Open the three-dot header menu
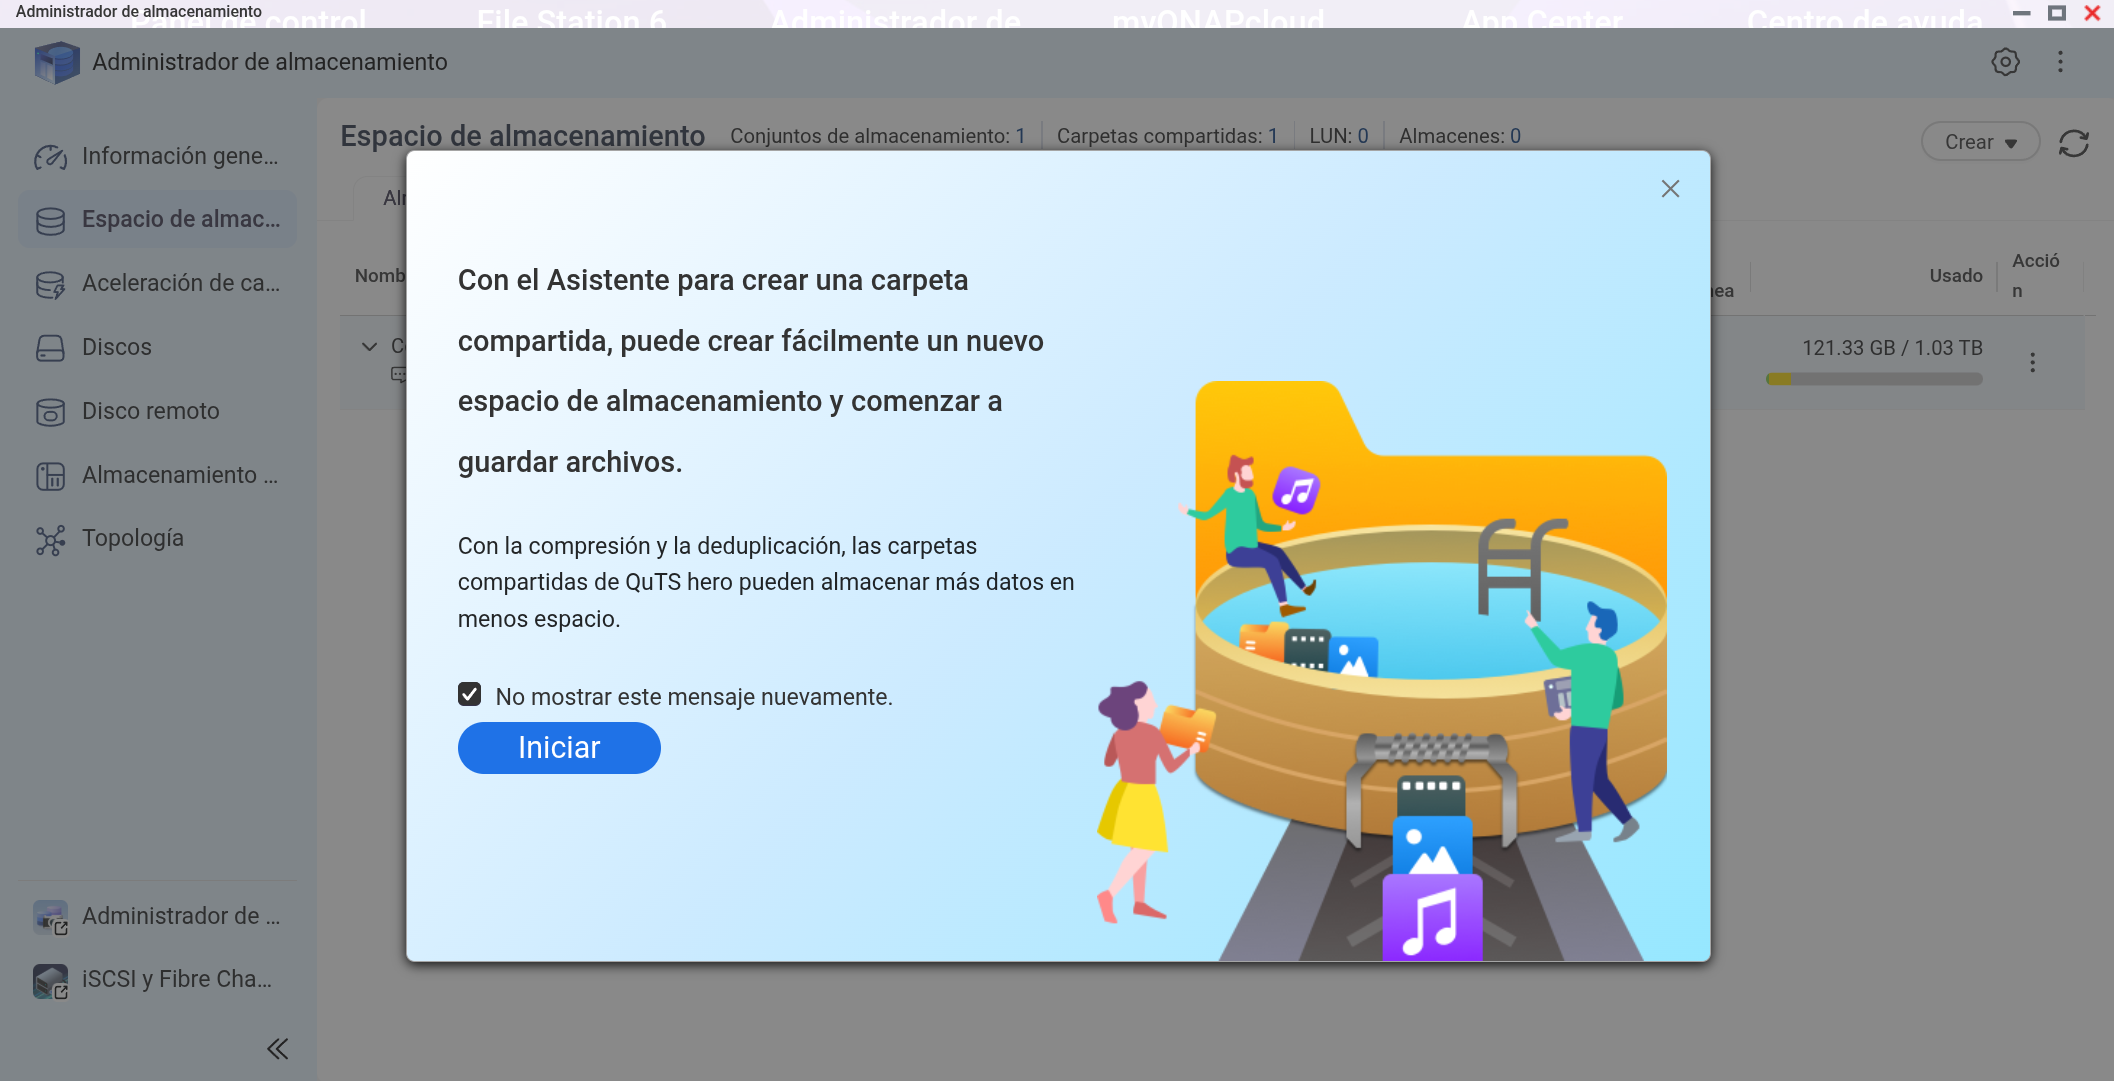The width and height of the screenshot is (2114, 1081). (2060, 62)
